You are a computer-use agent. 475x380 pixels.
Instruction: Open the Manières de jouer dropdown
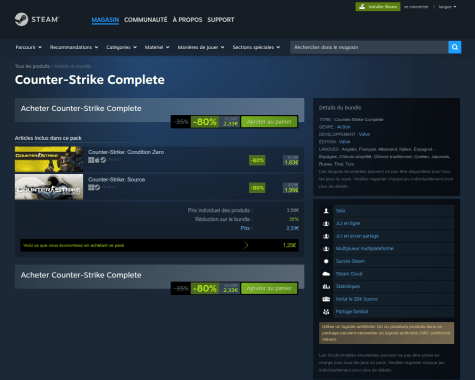[201, 47]
